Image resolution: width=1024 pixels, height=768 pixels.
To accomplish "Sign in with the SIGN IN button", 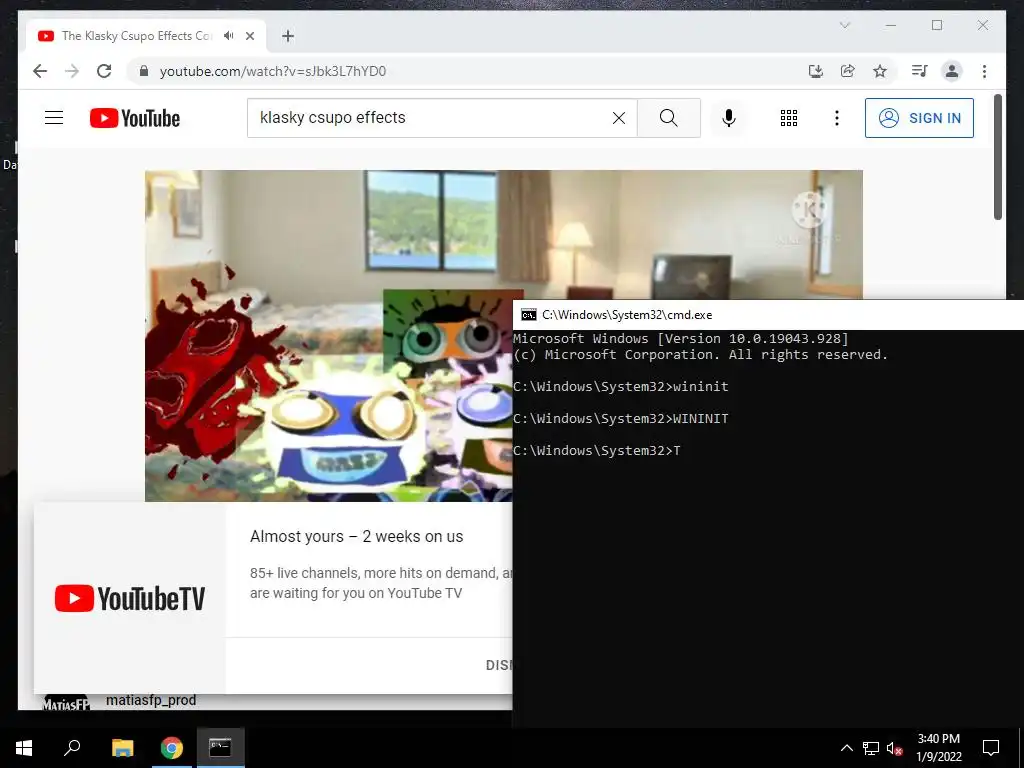I will click(920, 118).
